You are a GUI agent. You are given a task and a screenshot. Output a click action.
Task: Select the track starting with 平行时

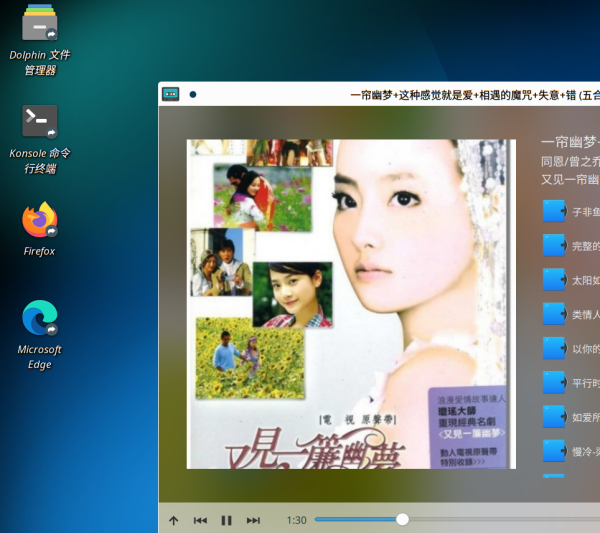[x=571, y=383]
